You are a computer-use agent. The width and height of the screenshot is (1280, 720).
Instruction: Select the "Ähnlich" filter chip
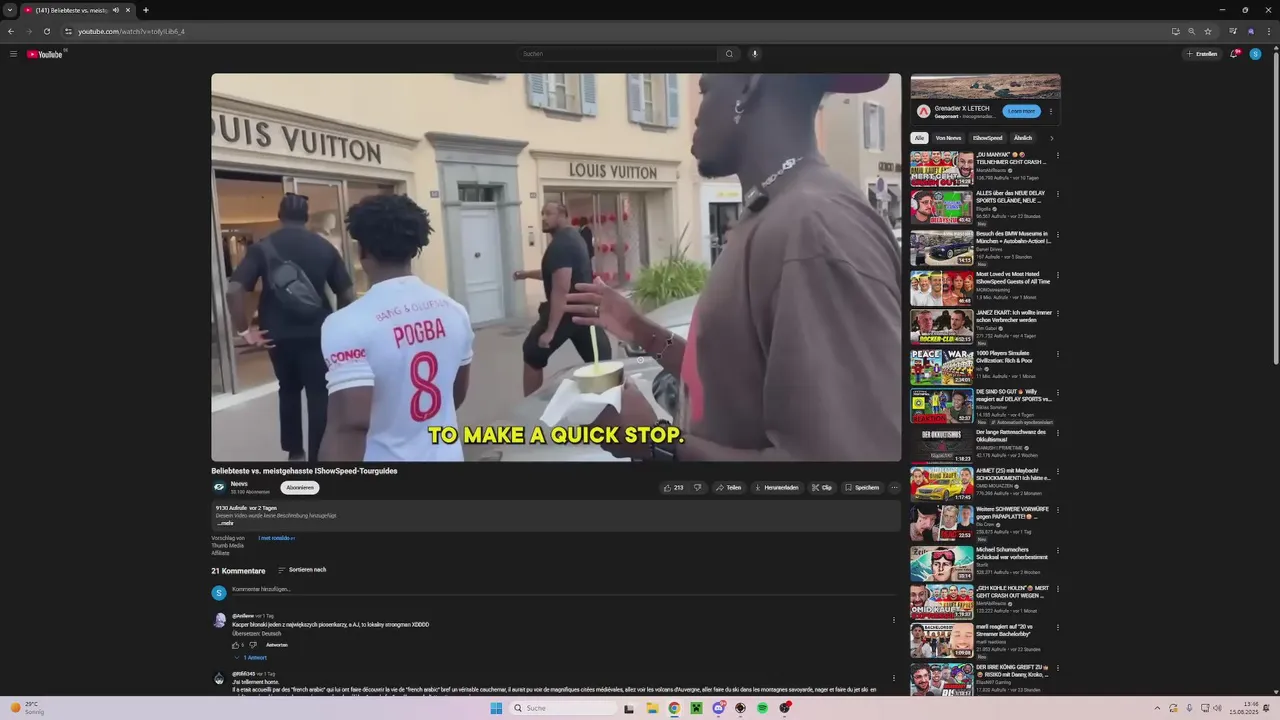coord(1023,138)
